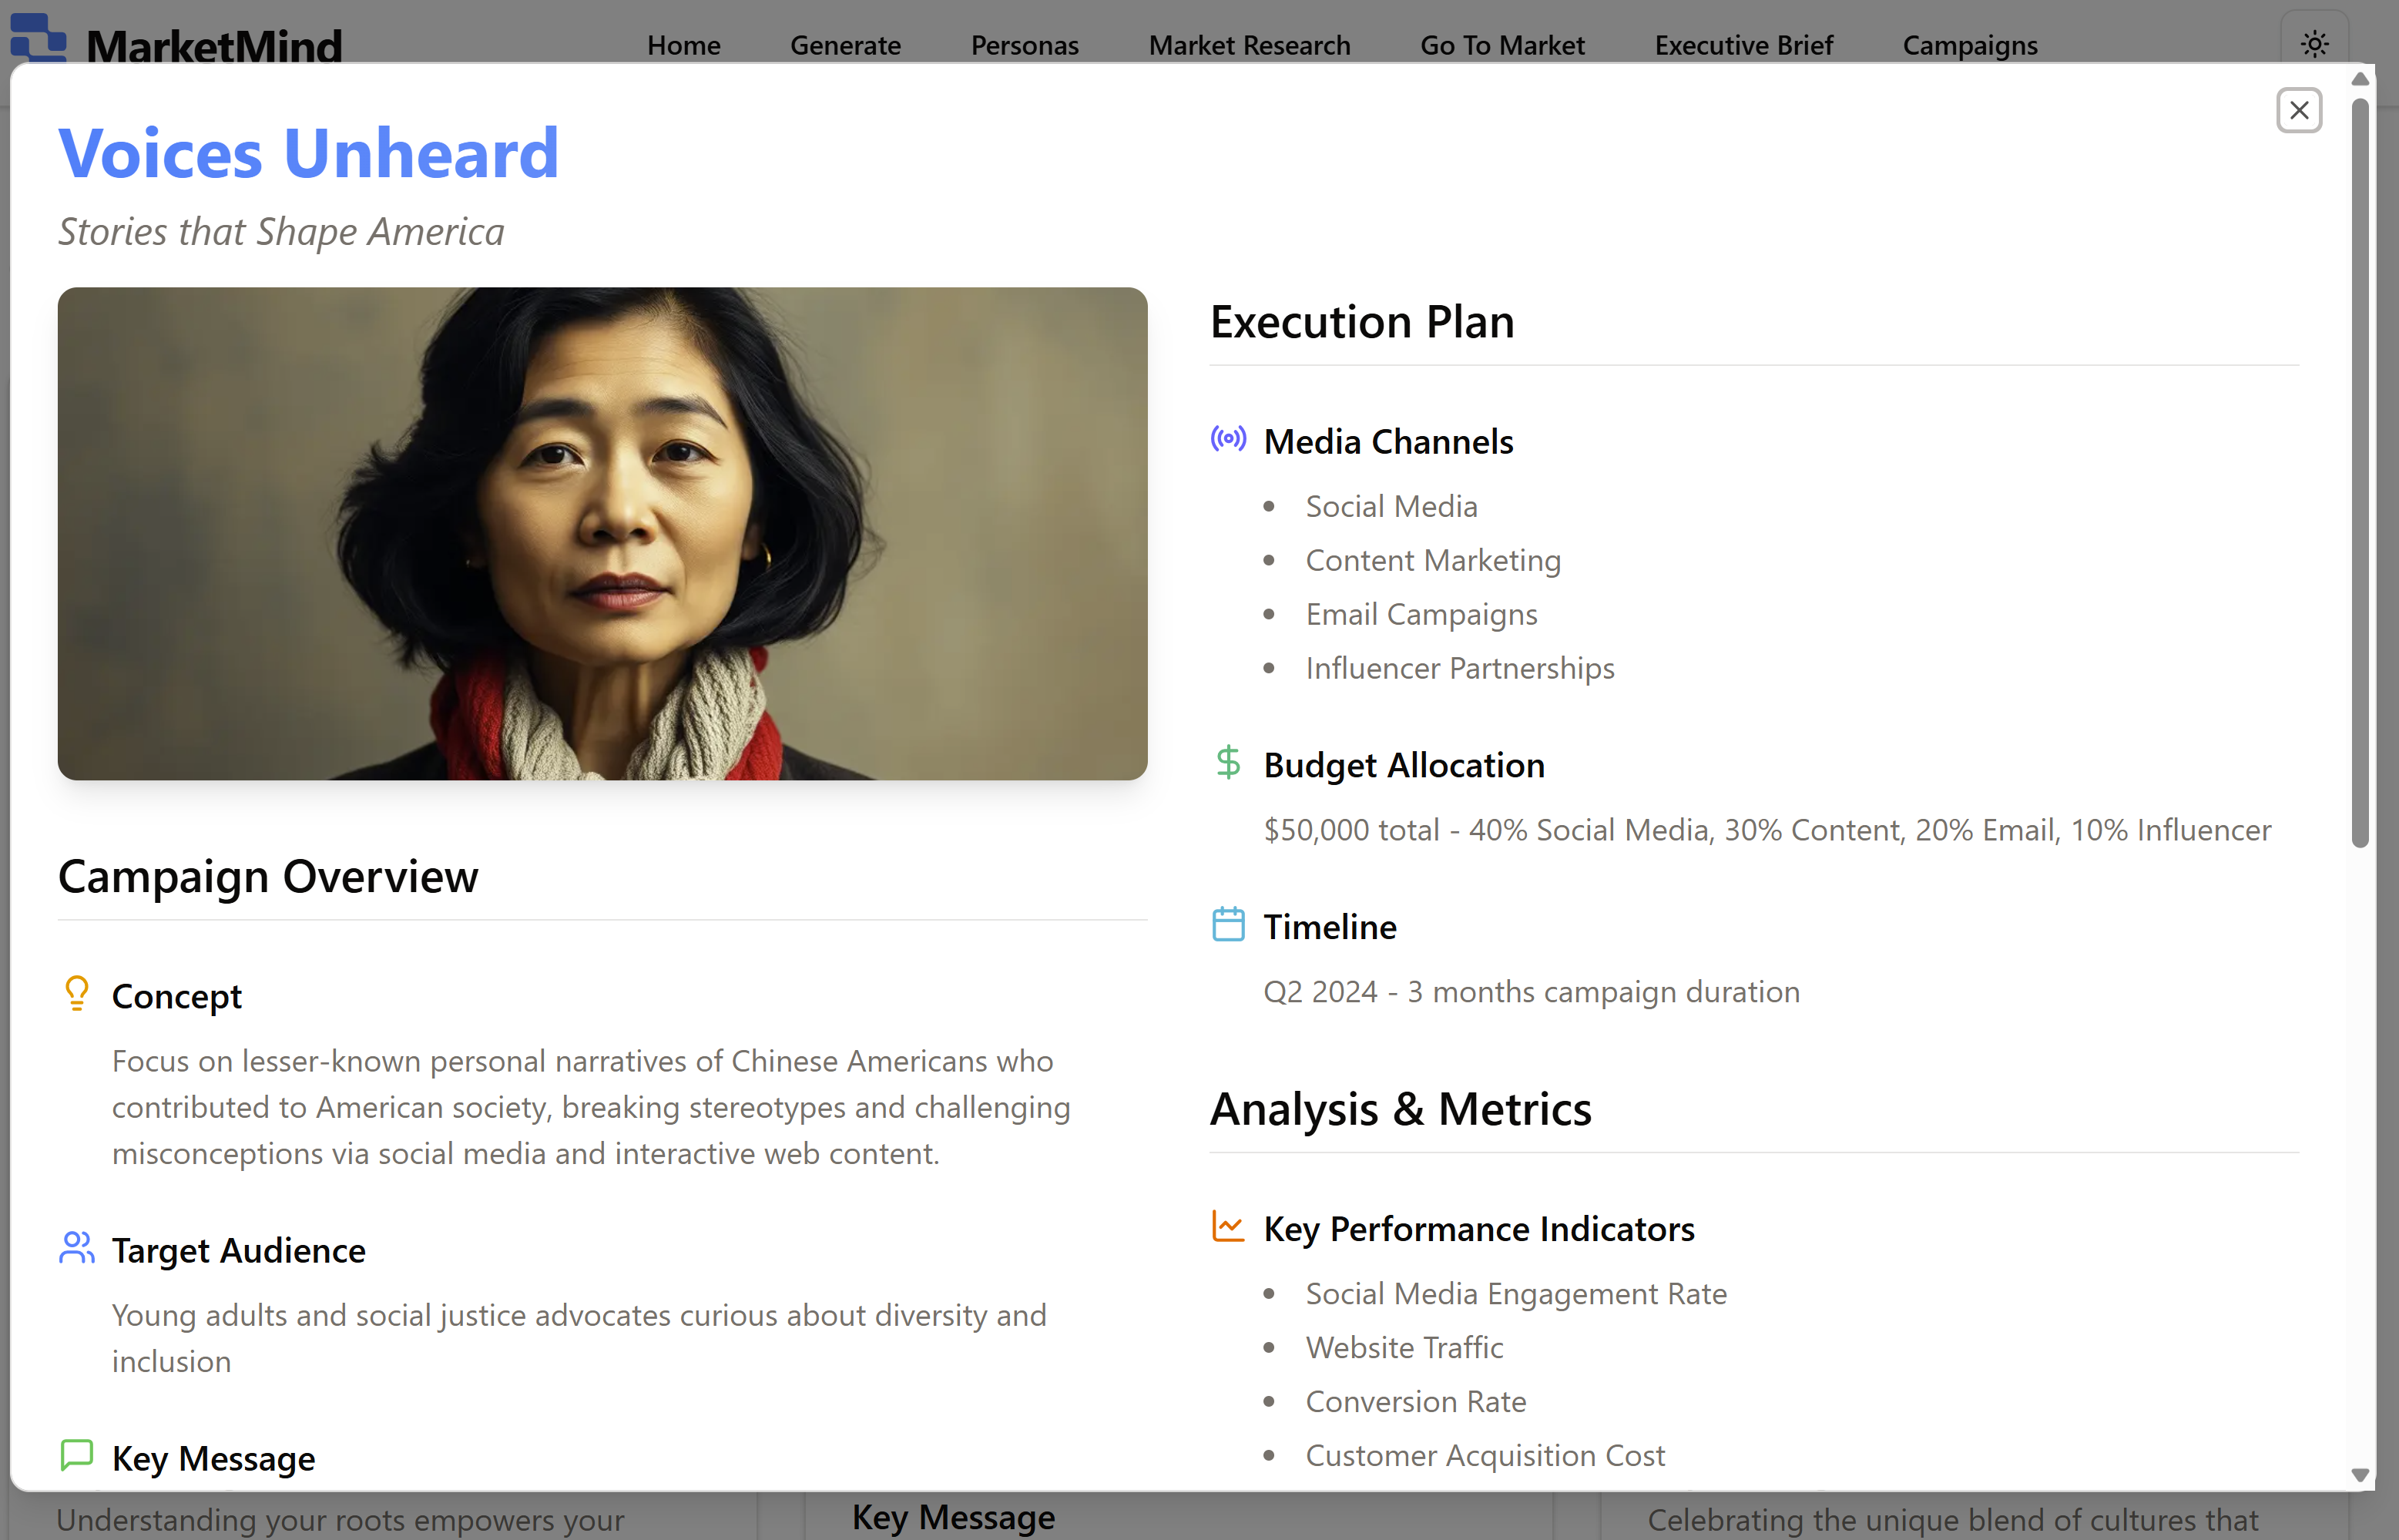2399x1540 pixels.
Task: Click the Key Performance Indicators chart icon
Action: [x=1228, y=1226]
